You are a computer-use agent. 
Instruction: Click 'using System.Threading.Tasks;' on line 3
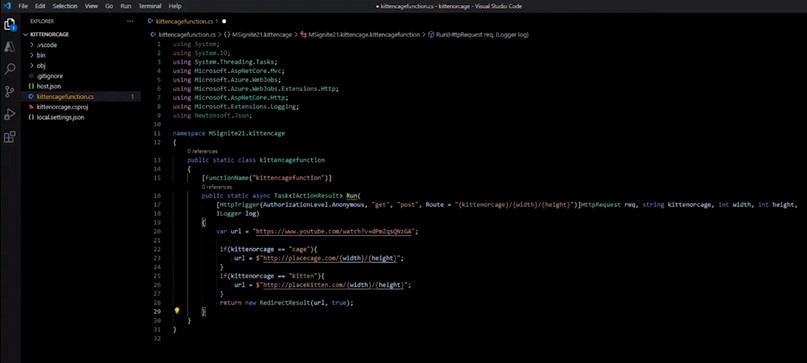tap(225, 62)
